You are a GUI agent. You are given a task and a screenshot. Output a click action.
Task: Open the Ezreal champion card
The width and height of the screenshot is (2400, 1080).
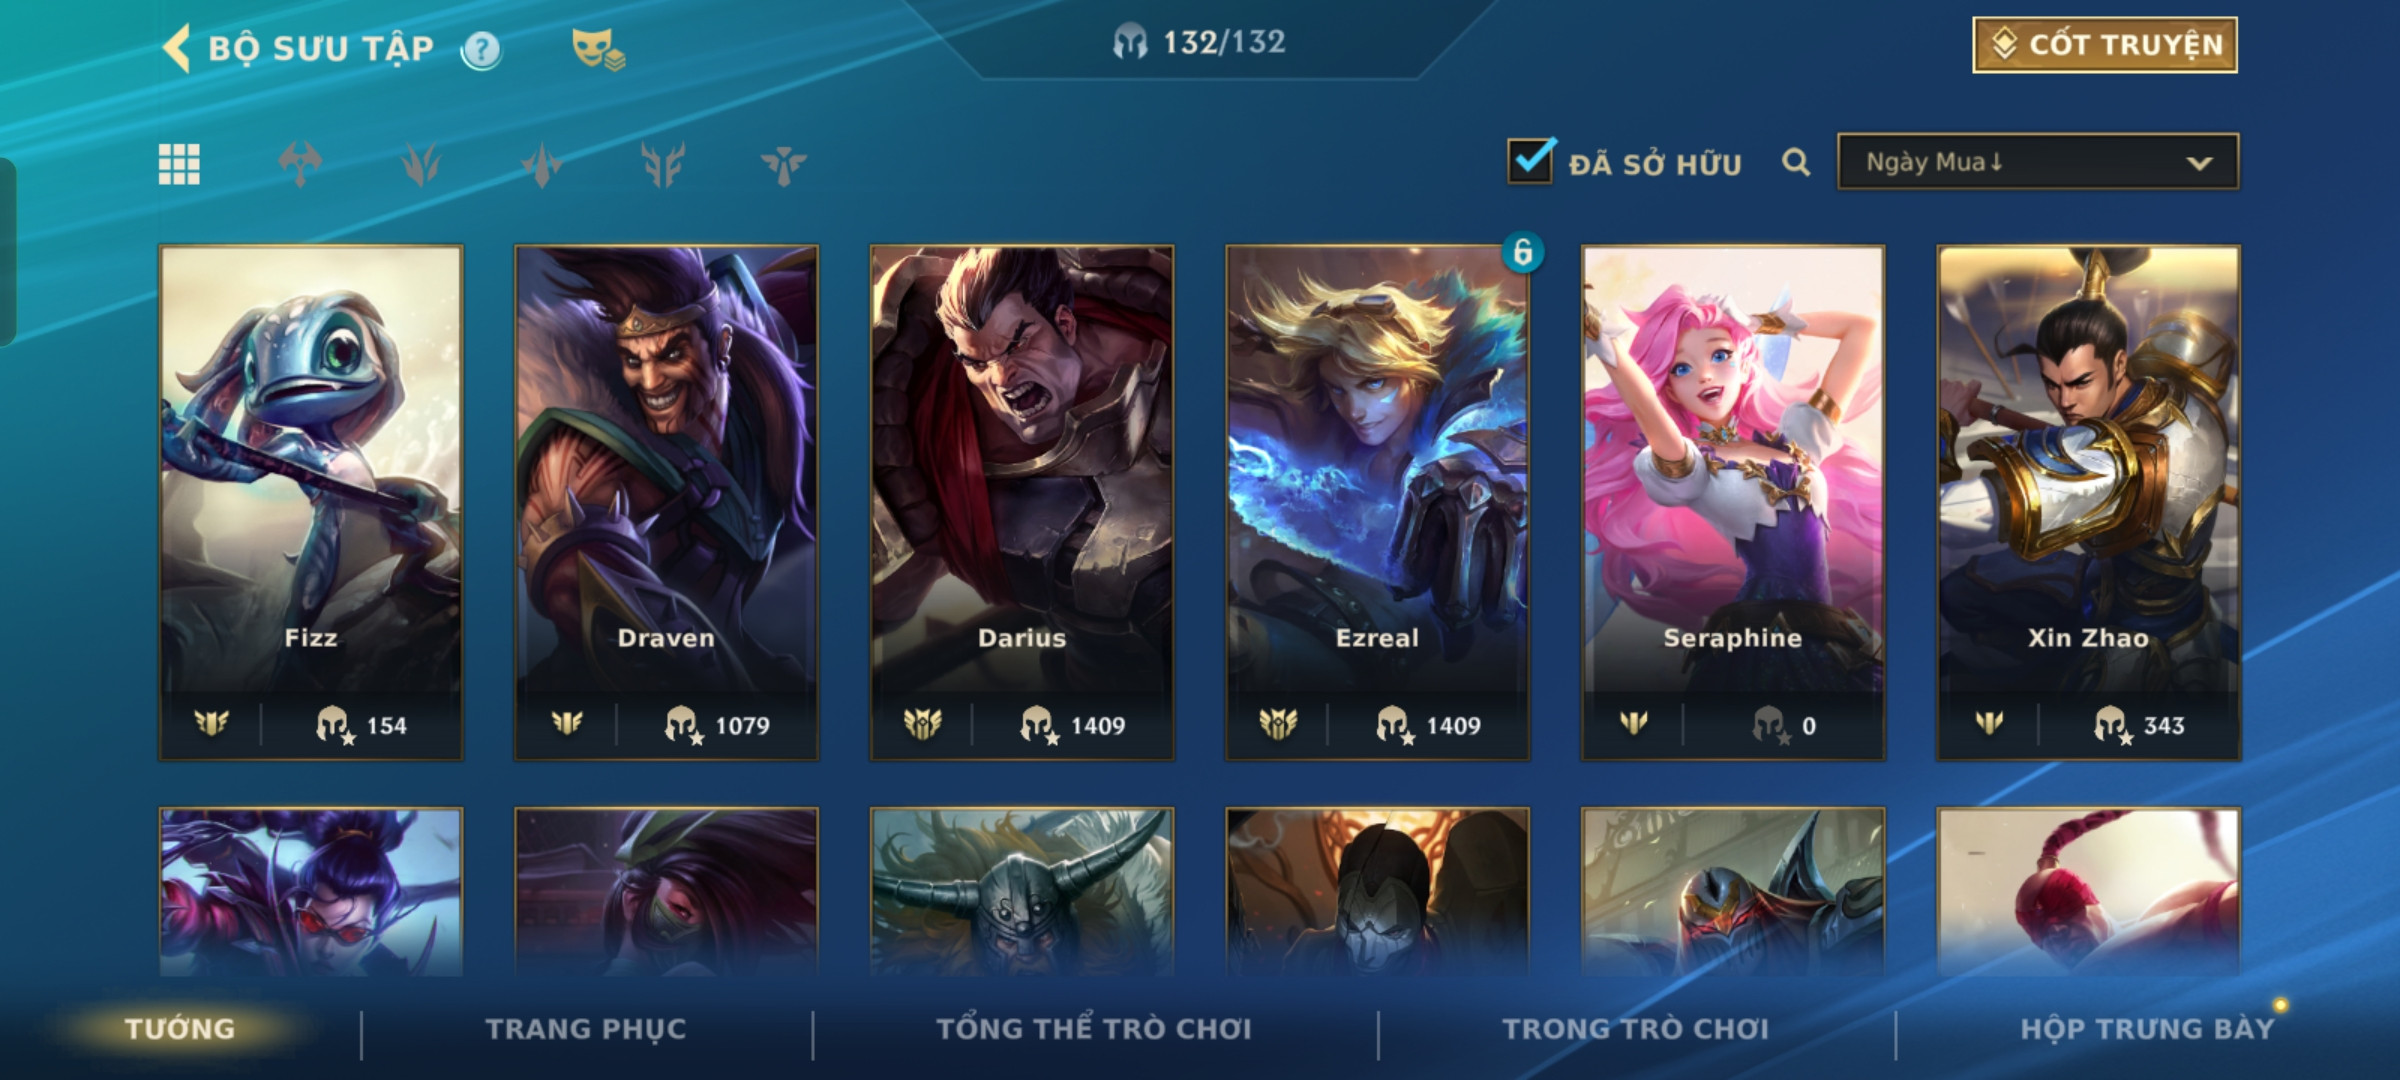pyautogui.click(x=1378, y=503)
